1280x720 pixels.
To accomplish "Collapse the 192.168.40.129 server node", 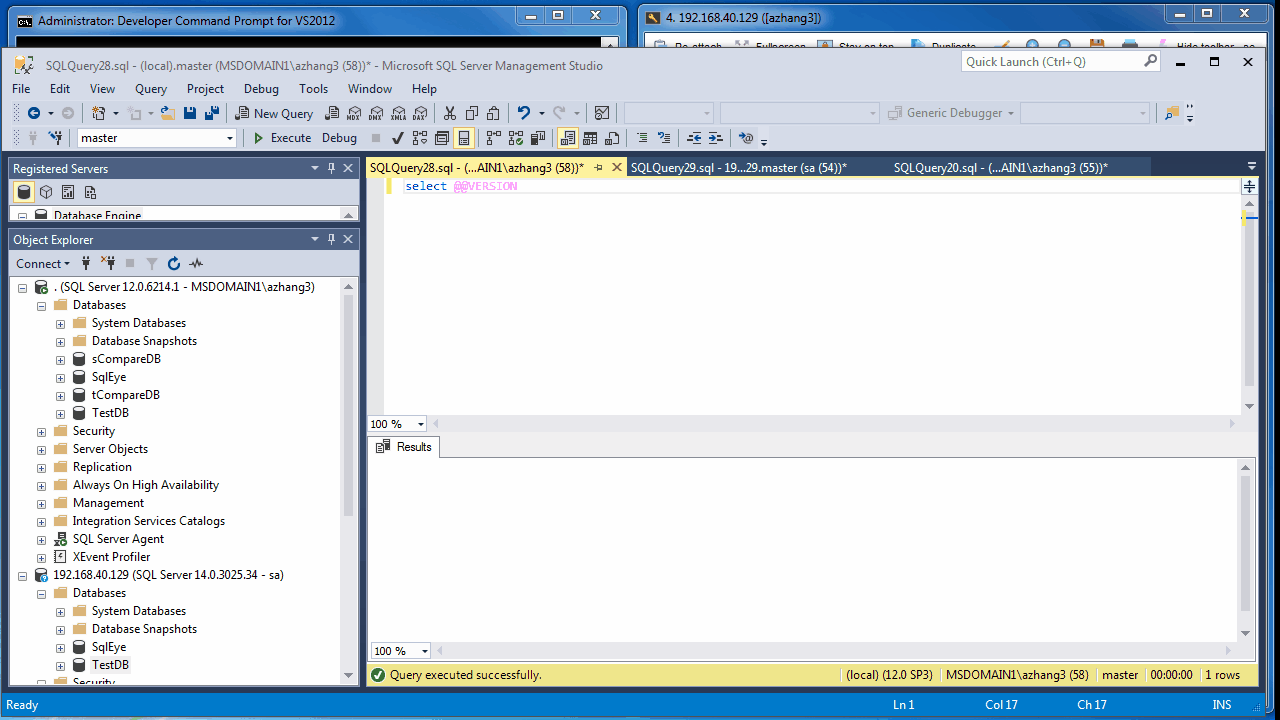I will coord(22,575).
